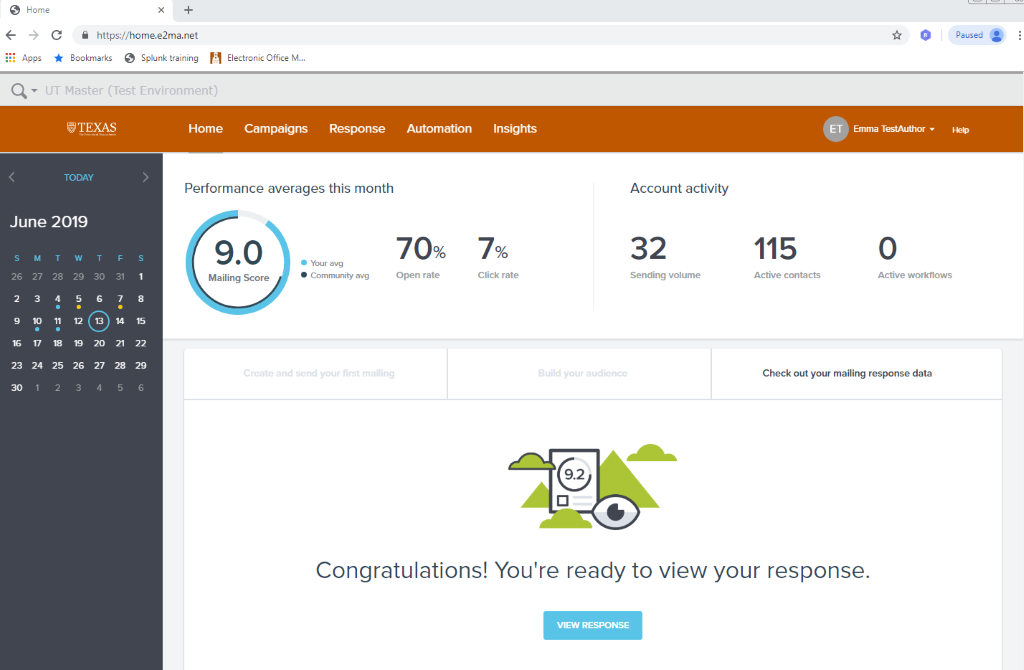Viewport: 1024px width, 670px height.
Task: Bookmark this page with star icon
Action: [897, 35]
